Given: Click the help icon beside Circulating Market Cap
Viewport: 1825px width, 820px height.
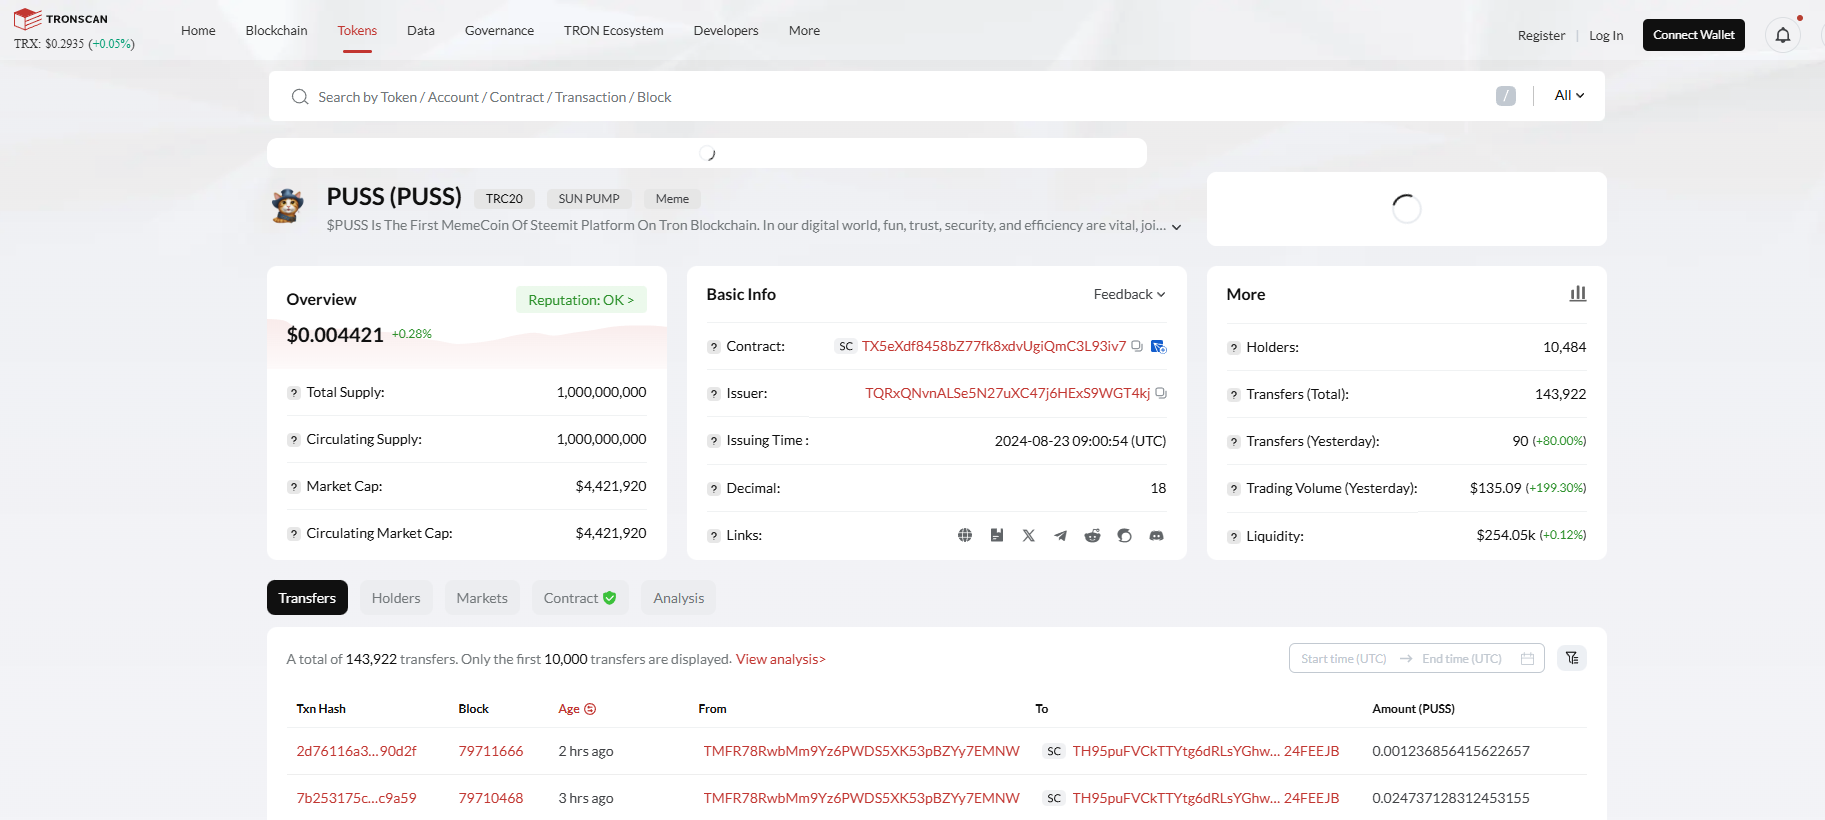Looking at the screenshot, I should pos(294,534).
